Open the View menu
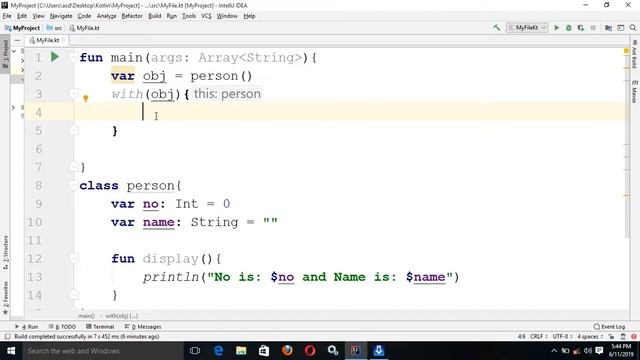Image resolution: width=640 pixels, height=360 pixels. coord(38,16)
